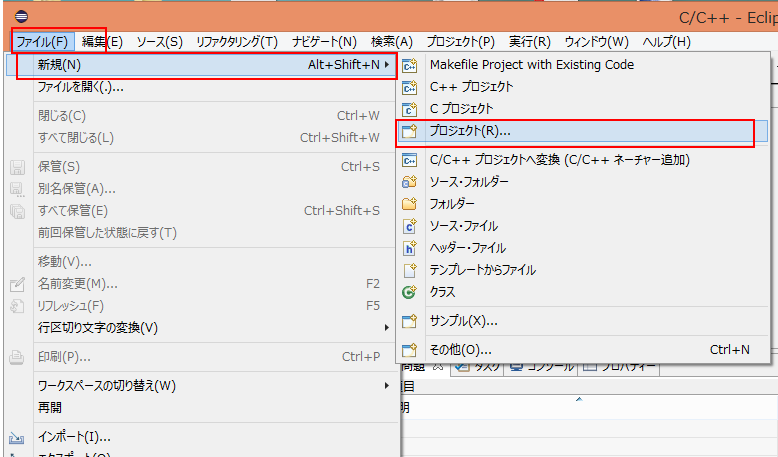The width and height of the screenshot is (778, 457).
Task: Click the Makefile Project with Existing Code icon
Action: point(409,65)
